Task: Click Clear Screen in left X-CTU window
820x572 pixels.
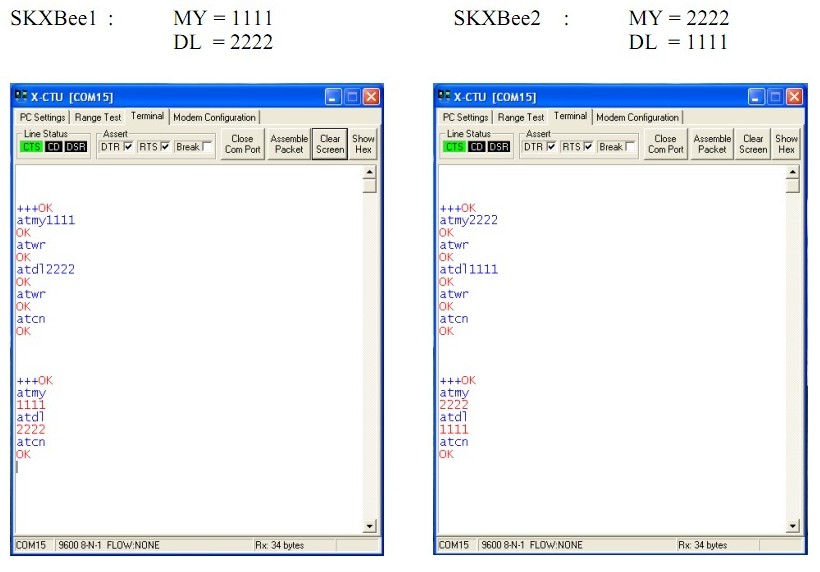Action: tap(330, 144)
